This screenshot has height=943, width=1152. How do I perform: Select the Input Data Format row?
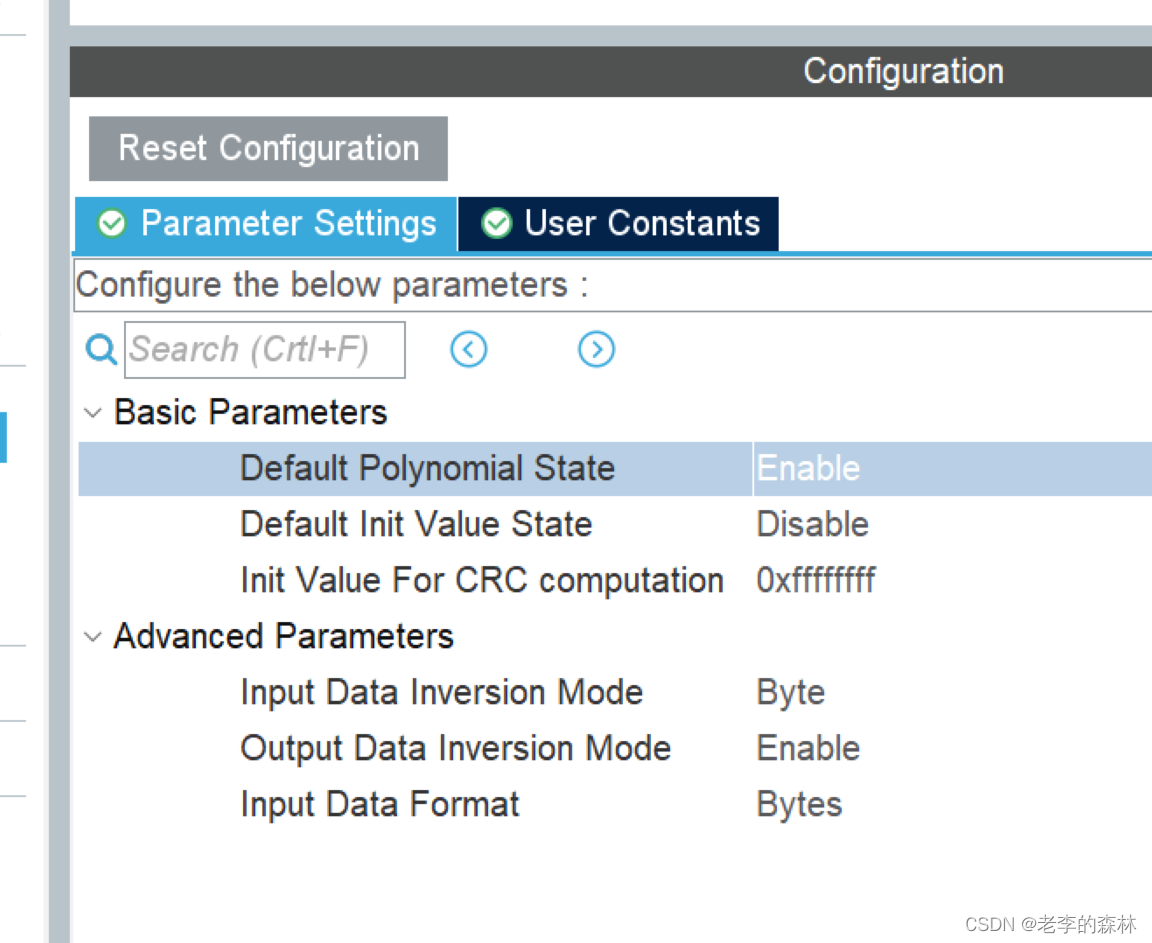(615, 804)
